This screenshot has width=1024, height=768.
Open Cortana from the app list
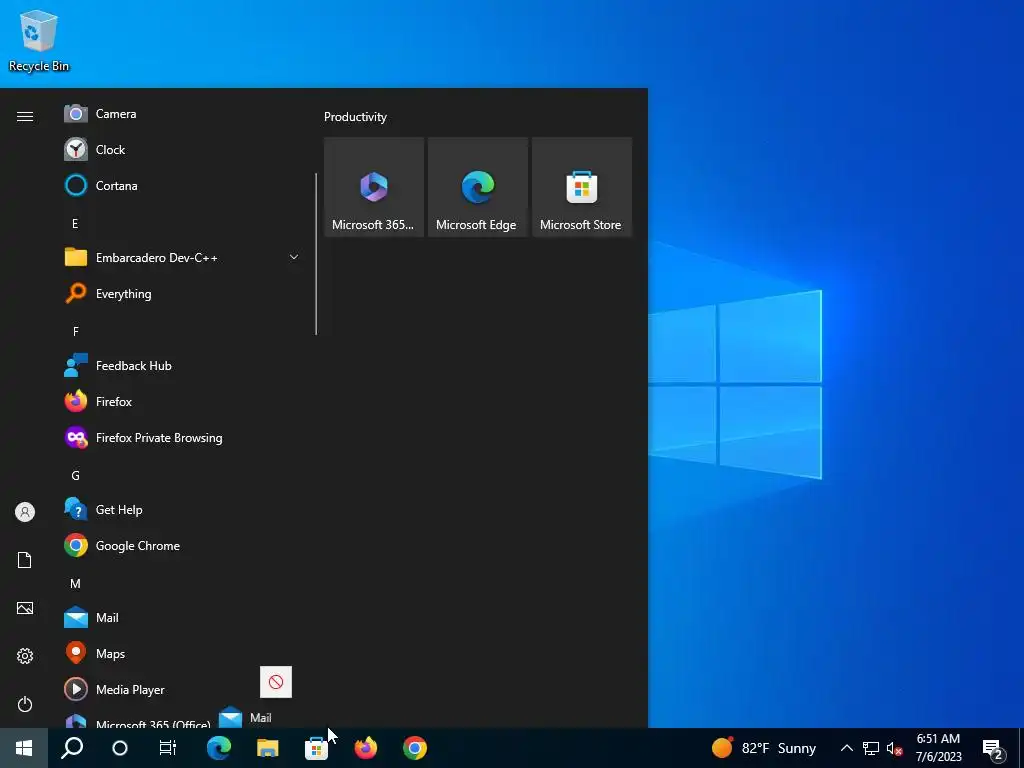point(182,185)
